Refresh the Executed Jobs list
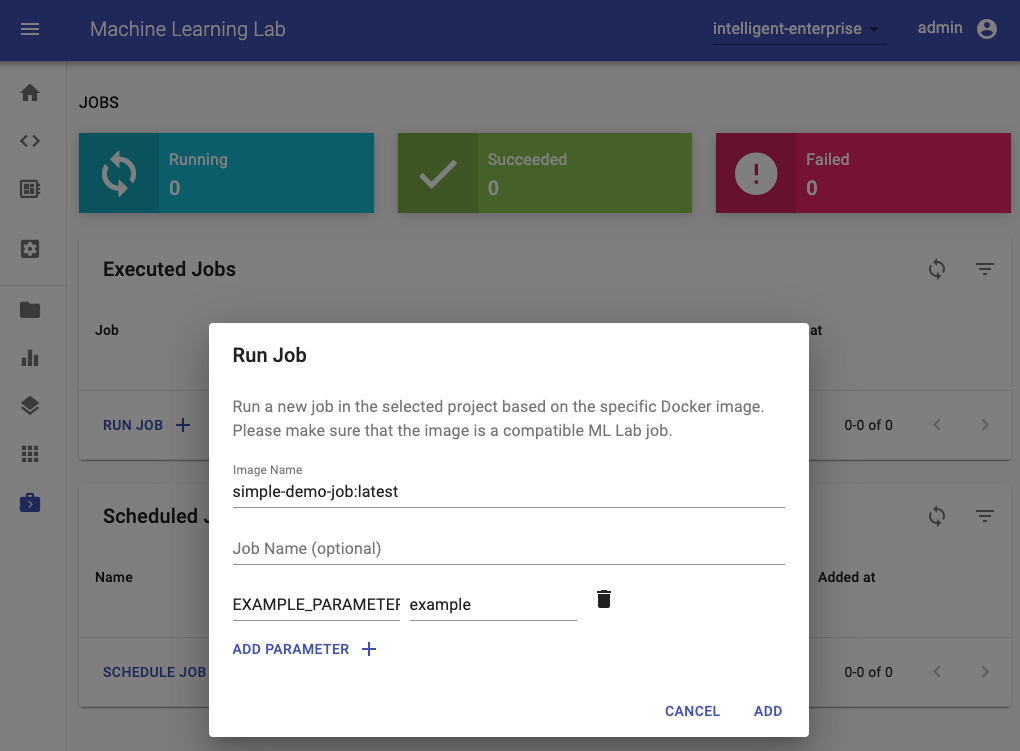1020x751 pixels. pos(937,269)
